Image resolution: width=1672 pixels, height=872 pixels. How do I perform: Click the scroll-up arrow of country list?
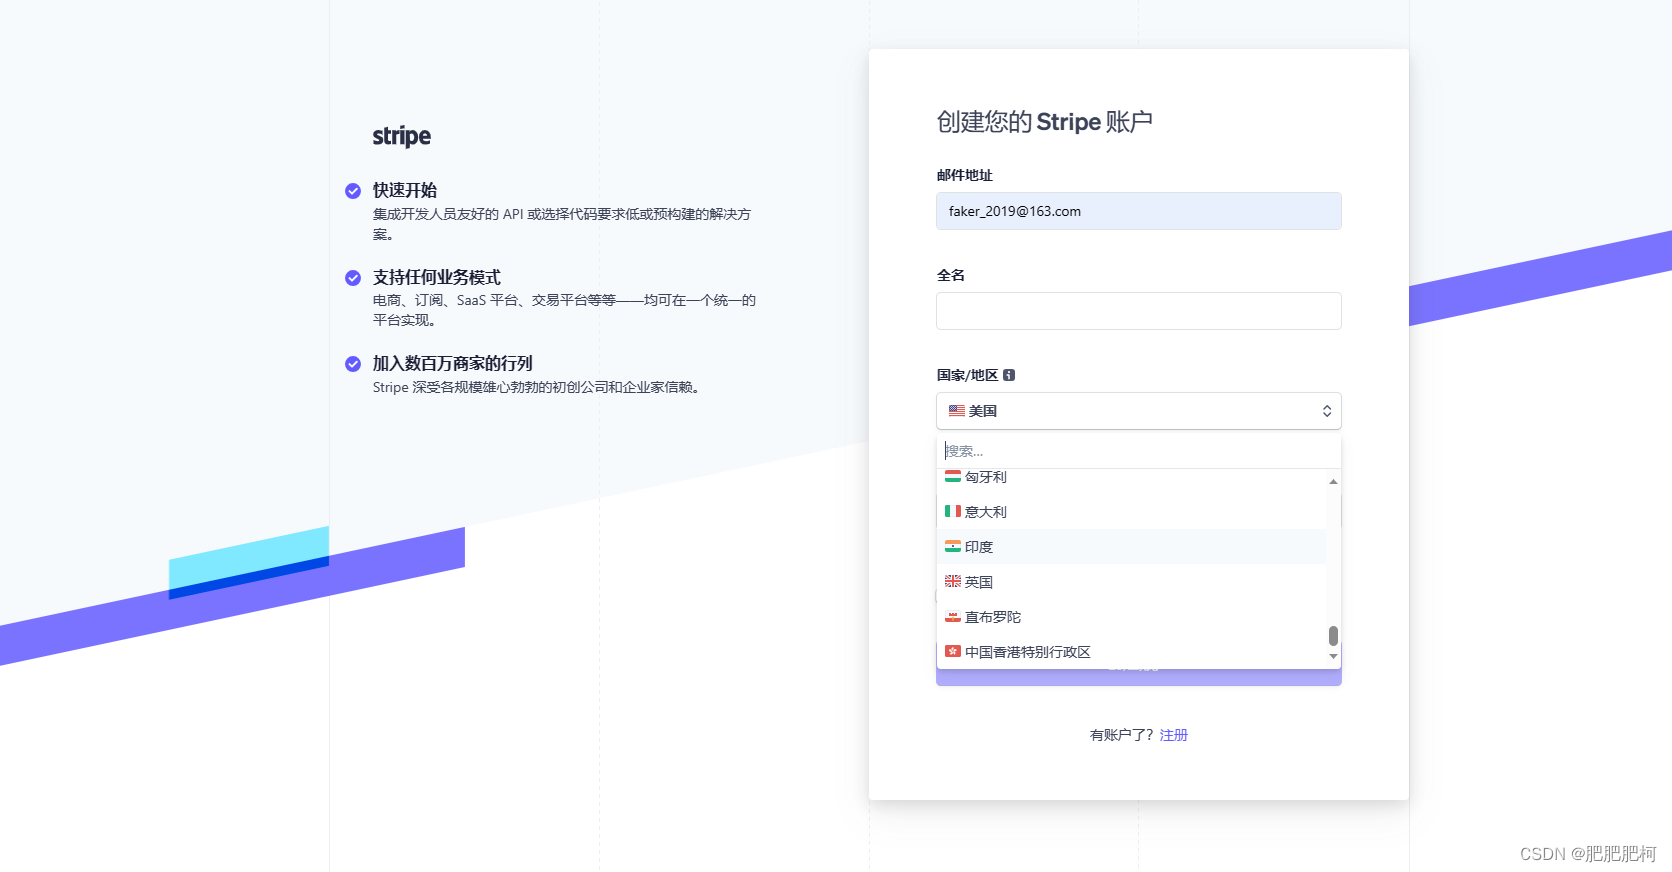tap(1333, 481)
